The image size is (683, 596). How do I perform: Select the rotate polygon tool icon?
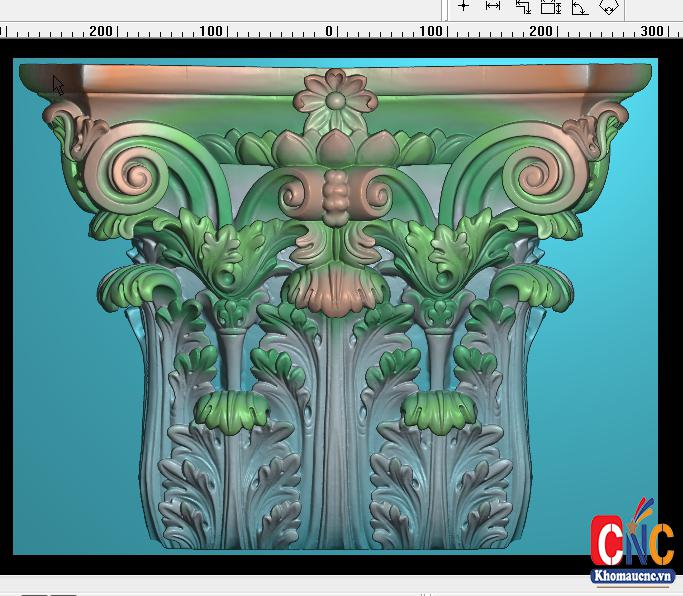(x=609, y=7)
